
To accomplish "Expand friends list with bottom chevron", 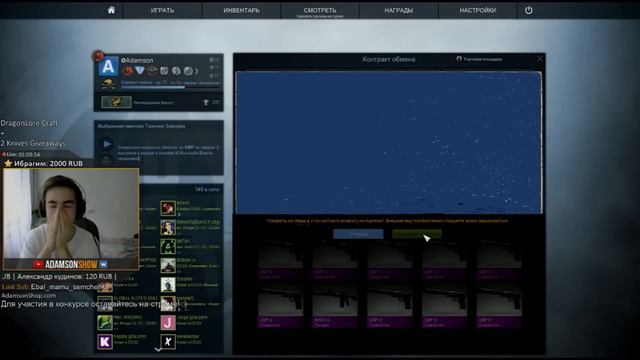I will click(158, 349).
